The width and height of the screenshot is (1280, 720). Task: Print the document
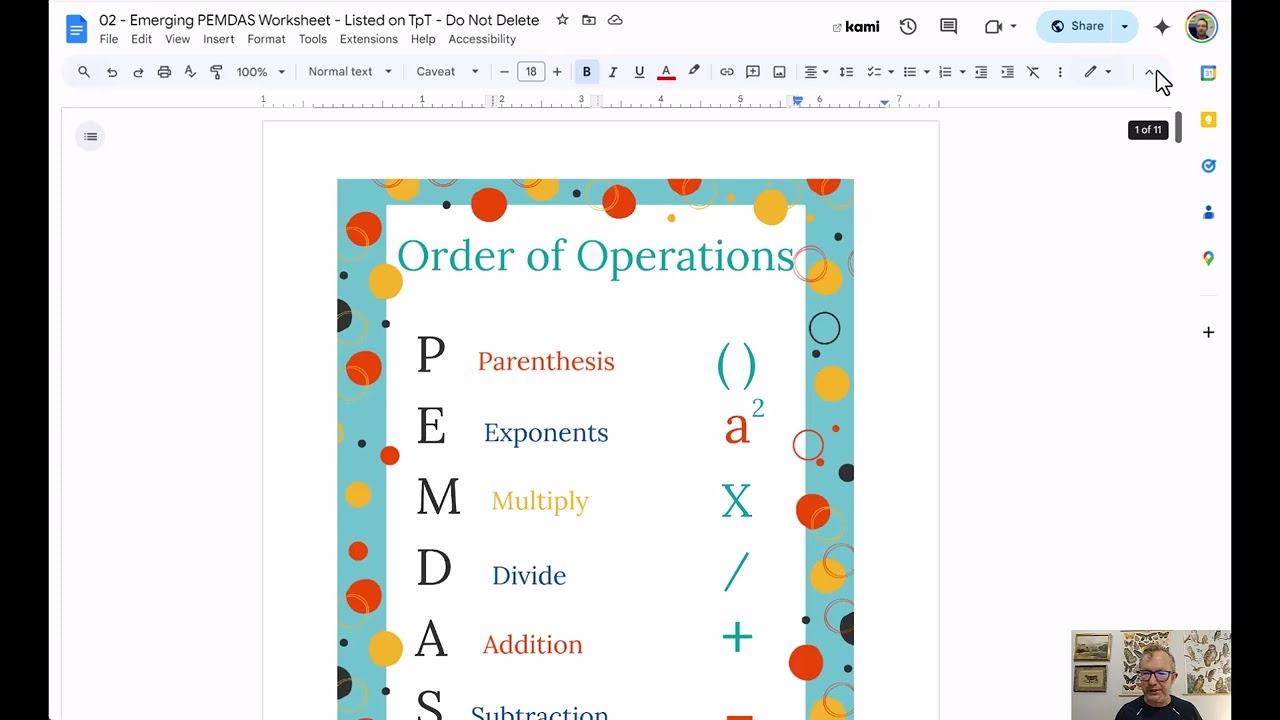point(164,72)
